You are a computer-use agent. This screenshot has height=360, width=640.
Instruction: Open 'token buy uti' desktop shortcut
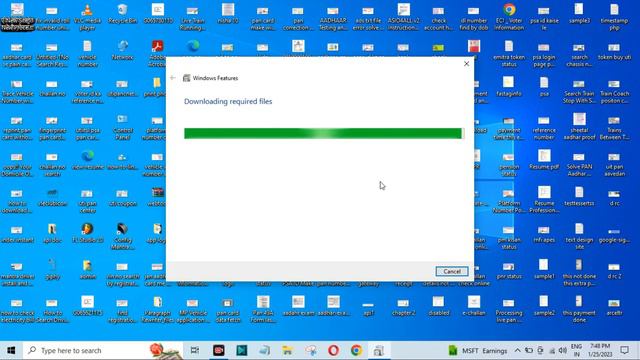tap(614, 50)
